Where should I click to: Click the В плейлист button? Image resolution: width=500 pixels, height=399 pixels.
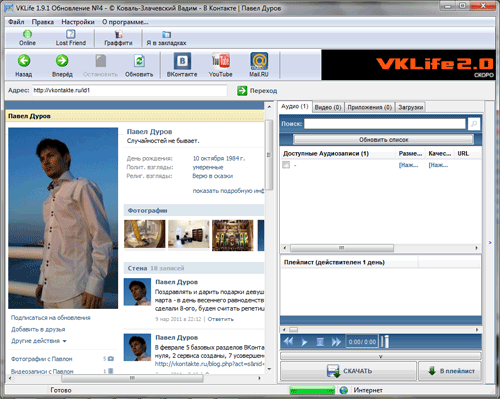coord(450,371)
